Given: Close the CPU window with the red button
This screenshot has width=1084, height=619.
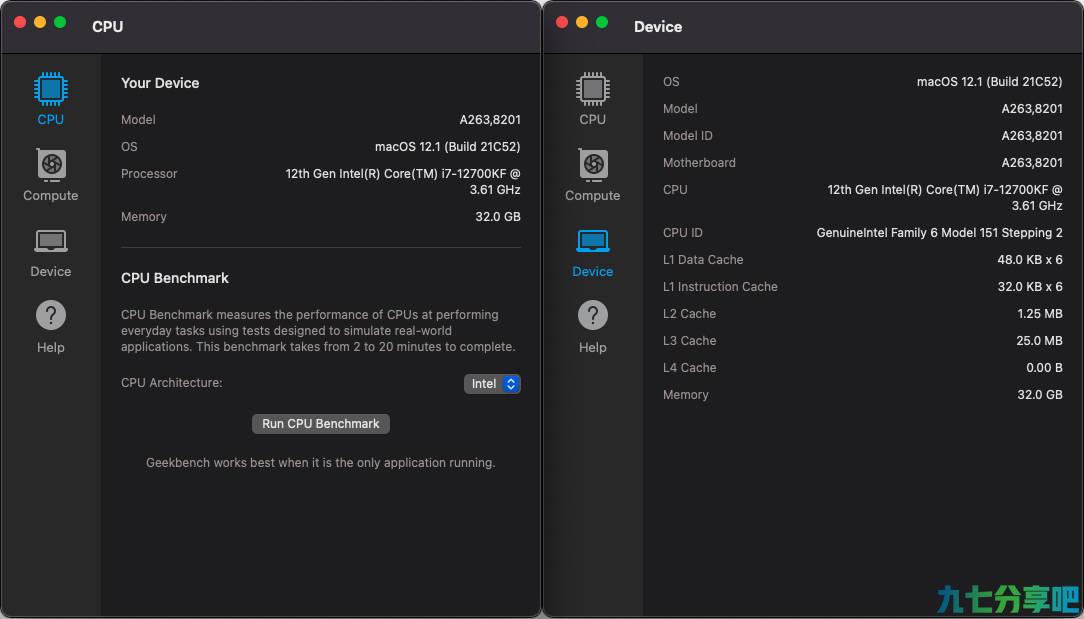Looking at the screenshot, I should (x=20, y=22).
